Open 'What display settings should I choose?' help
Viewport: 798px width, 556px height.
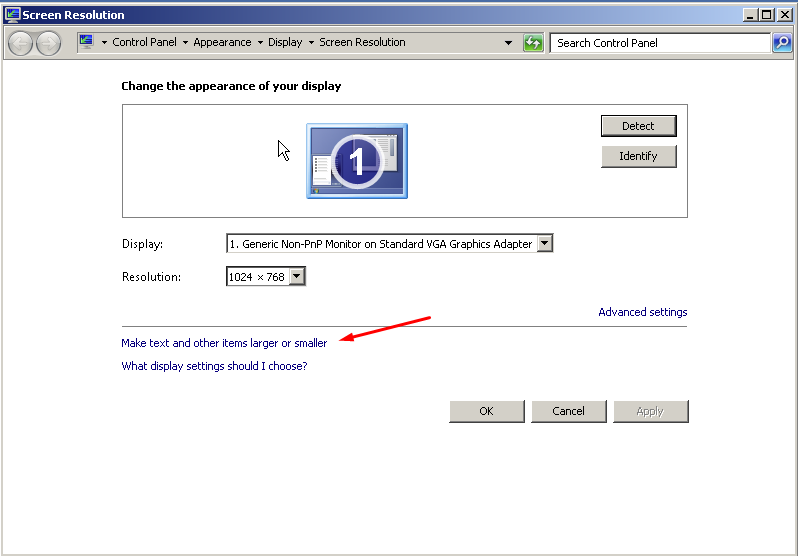tap(214, 366)
